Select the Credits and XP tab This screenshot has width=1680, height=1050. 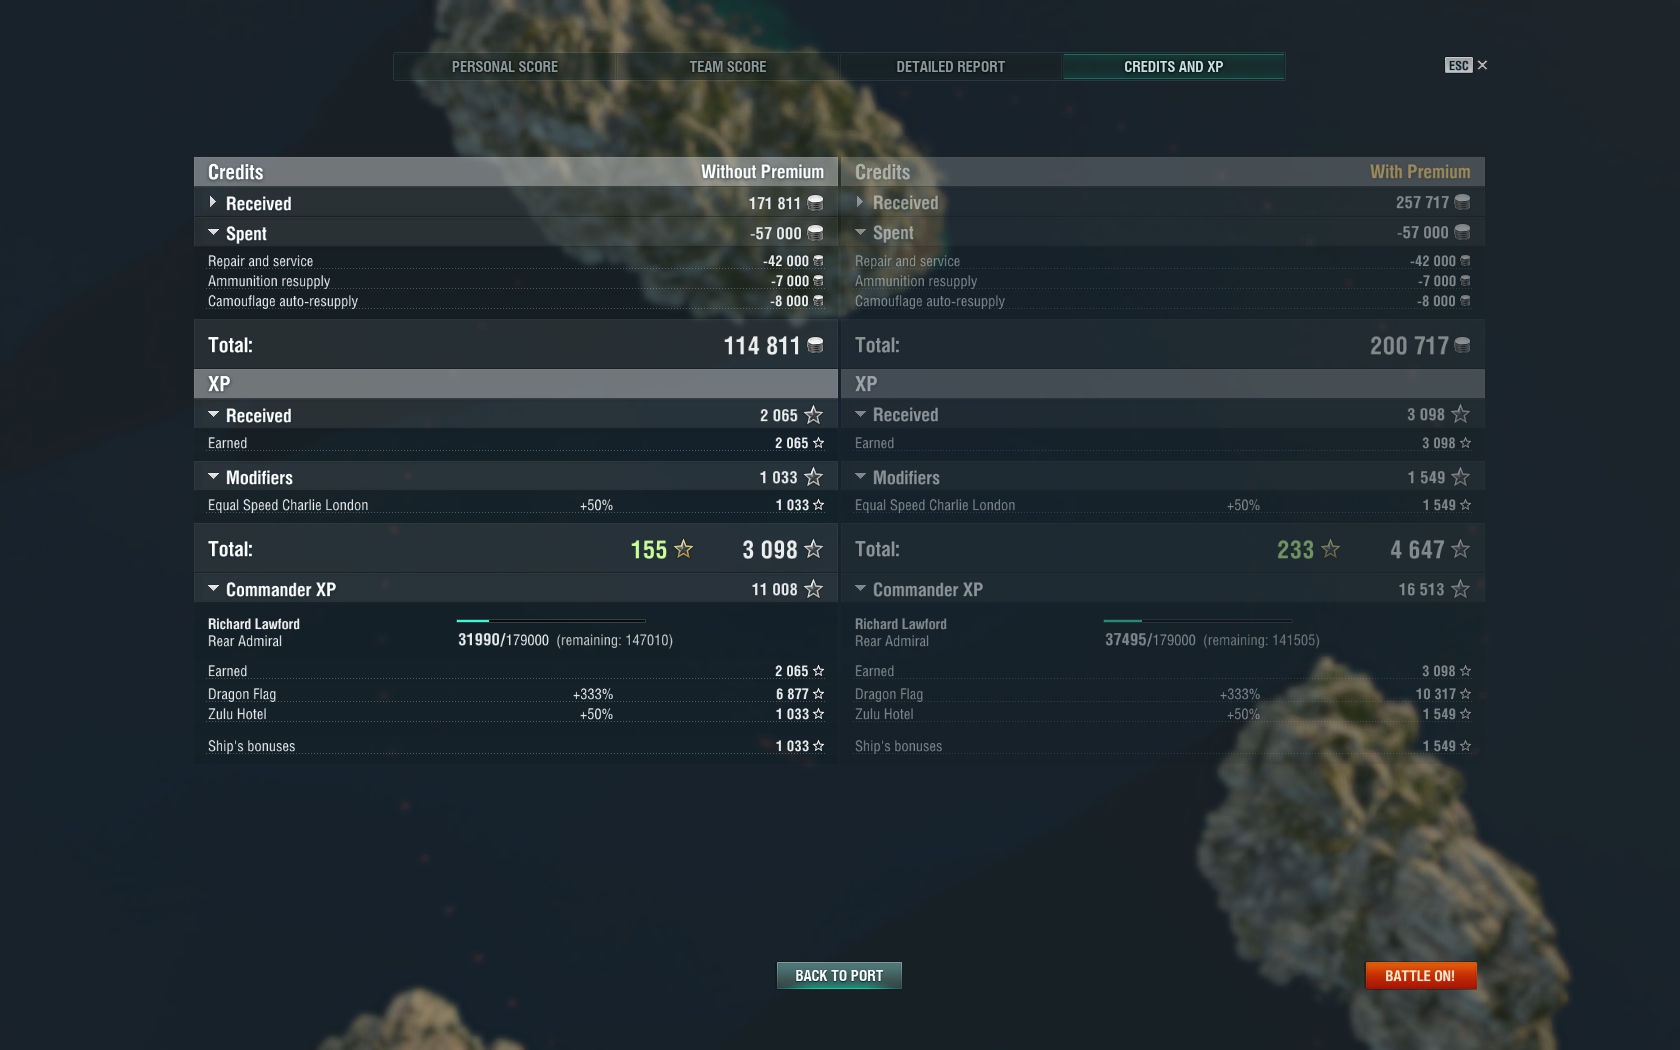point(1174,67)
